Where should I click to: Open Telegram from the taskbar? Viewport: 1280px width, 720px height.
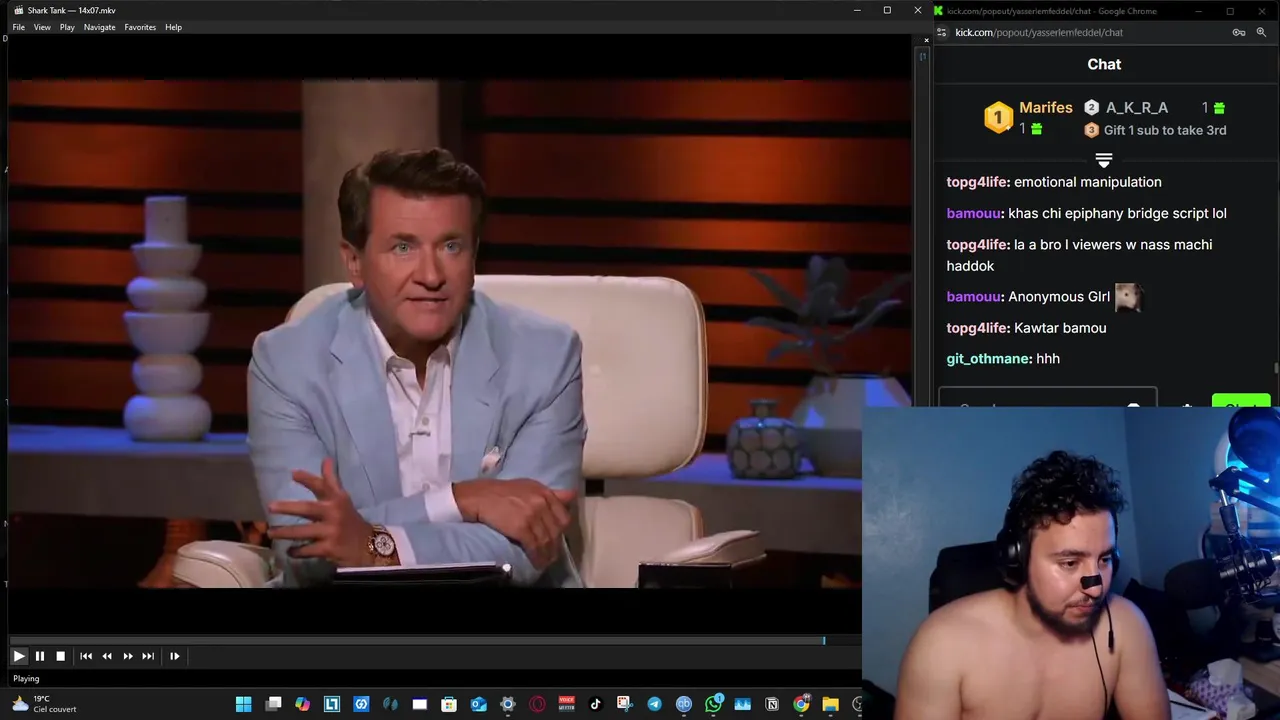point(654,704)
